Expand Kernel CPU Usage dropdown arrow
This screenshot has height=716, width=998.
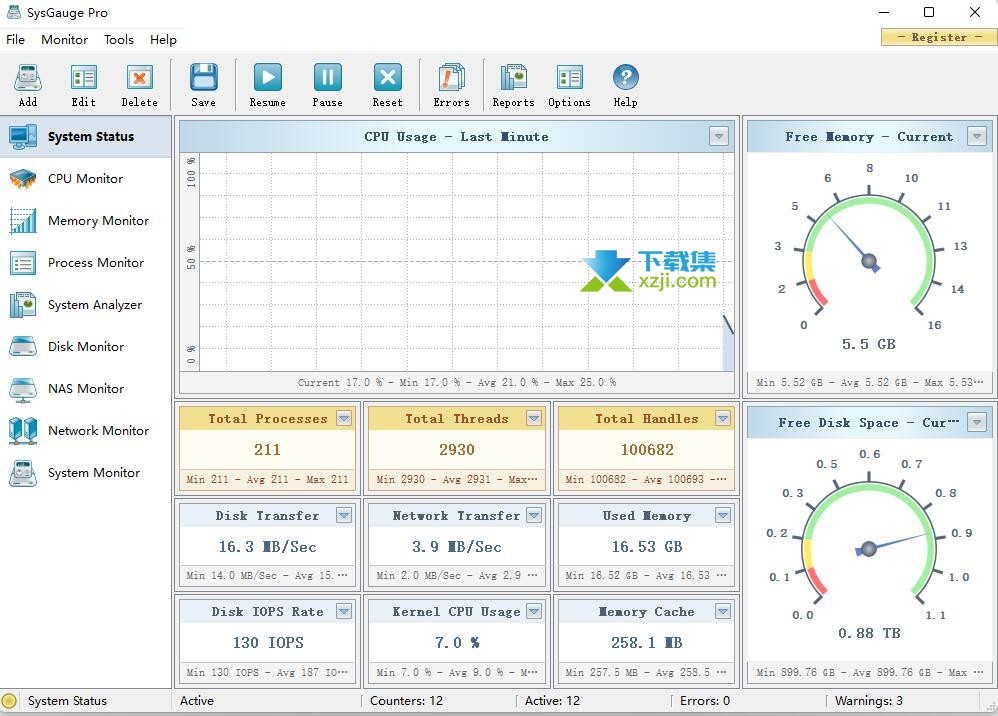click(x=534, y=611)
